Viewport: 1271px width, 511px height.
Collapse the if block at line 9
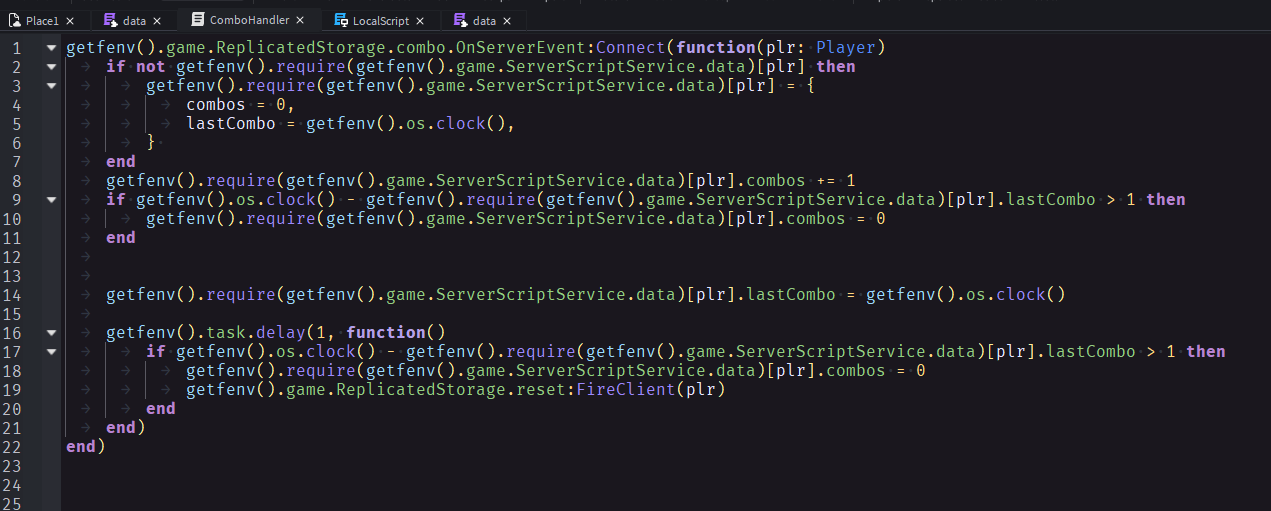pos(50,199)
